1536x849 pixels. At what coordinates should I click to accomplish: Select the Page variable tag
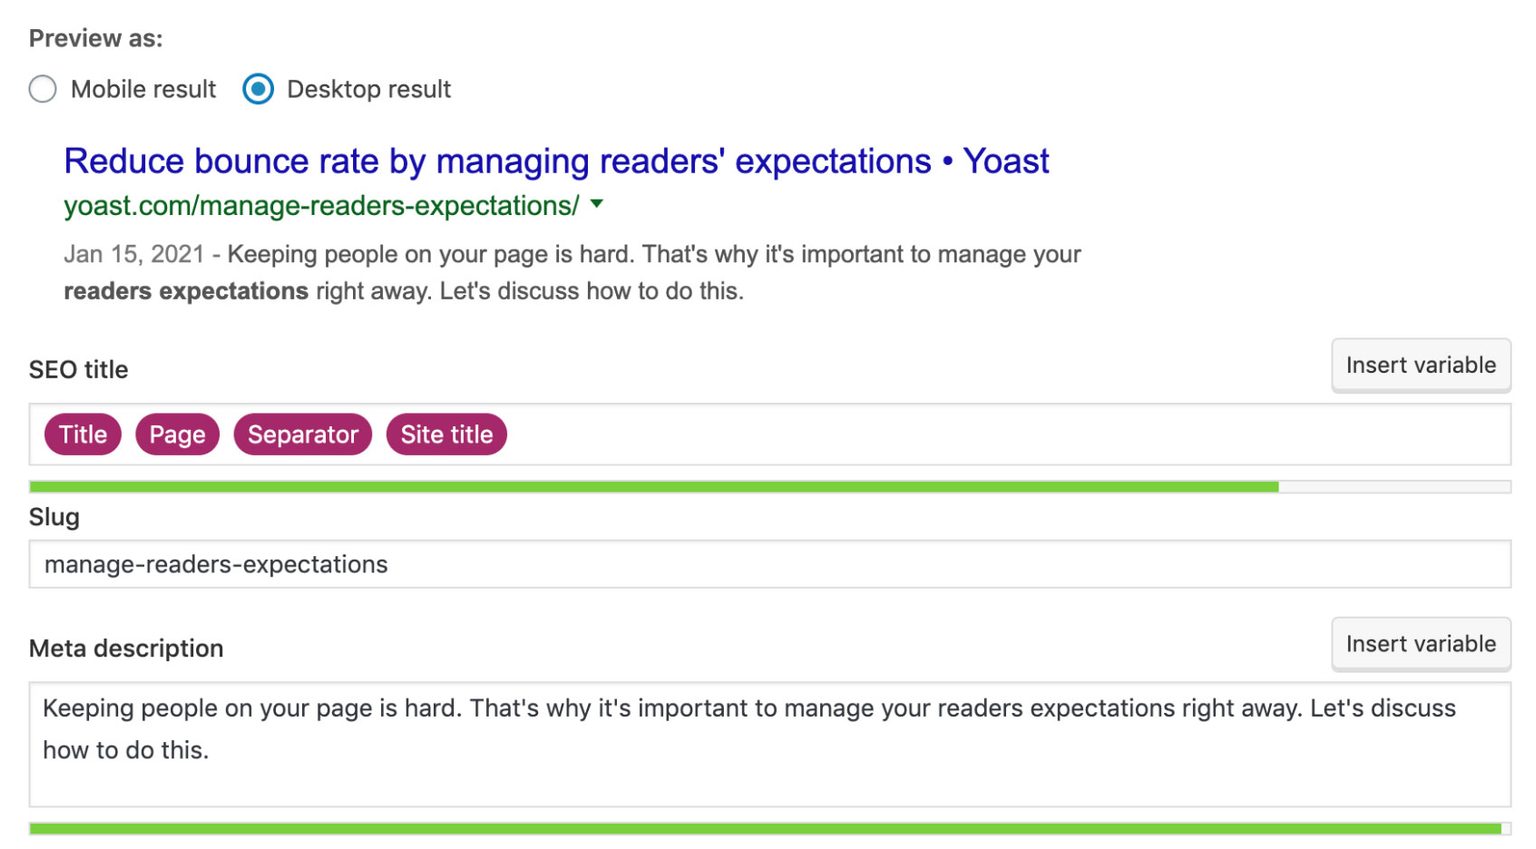tap(177, 435)
